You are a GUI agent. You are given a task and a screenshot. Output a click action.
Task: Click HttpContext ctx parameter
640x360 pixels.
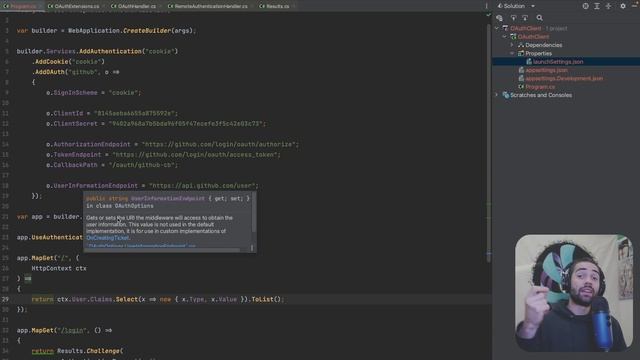click(x=59, y=269)
